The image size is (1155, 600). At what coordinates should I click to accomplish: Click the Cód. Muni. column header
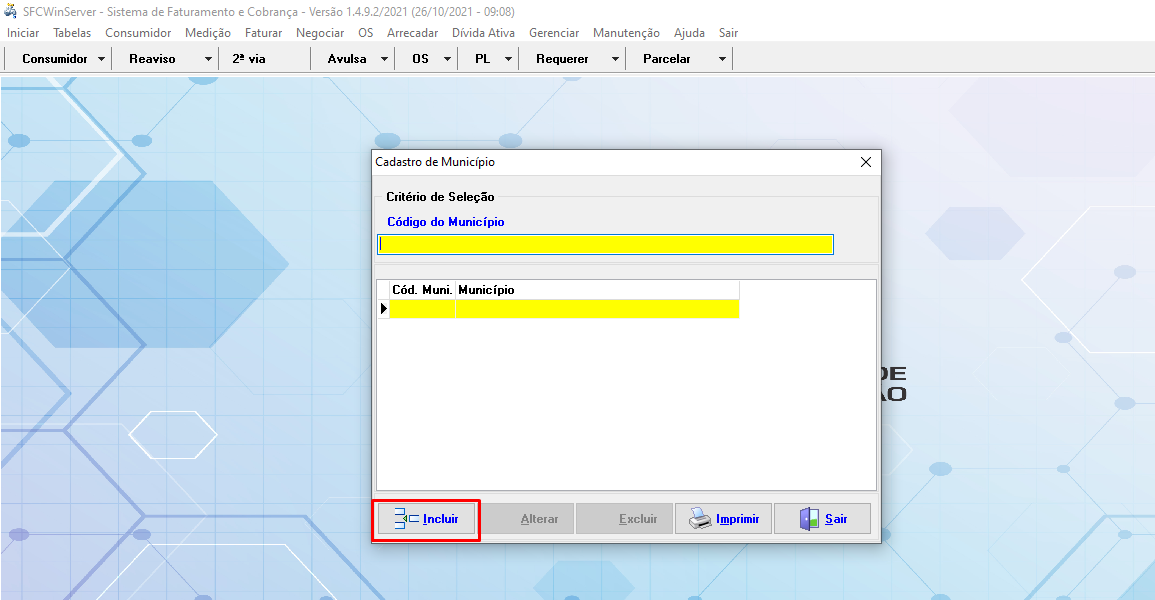pos(422,290)
